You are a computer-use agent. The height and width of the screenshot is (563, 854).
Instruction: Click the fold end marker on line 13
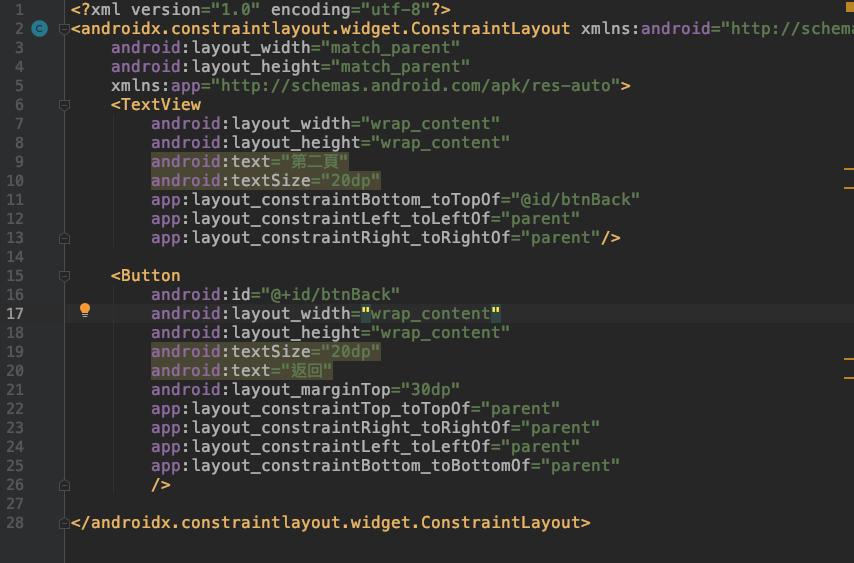(64, 238)
